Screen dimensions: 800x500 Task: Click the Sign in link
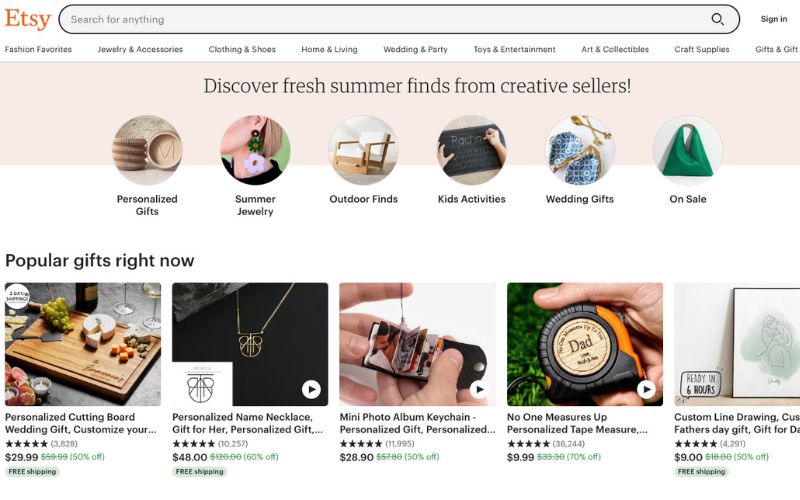[773, 19]
